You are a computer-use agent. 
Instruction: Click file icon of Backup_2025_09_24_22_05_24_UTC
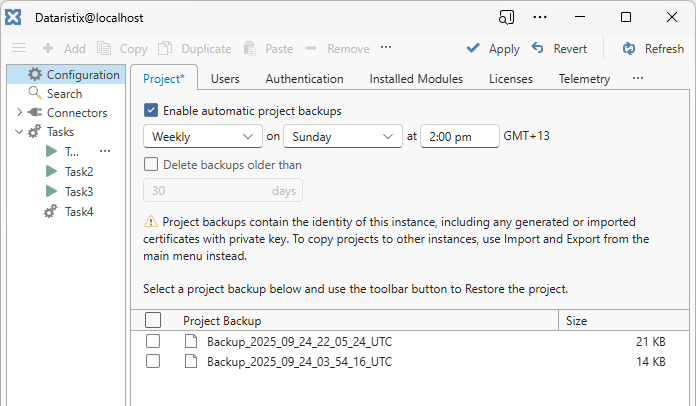click(x=191, y=341)
